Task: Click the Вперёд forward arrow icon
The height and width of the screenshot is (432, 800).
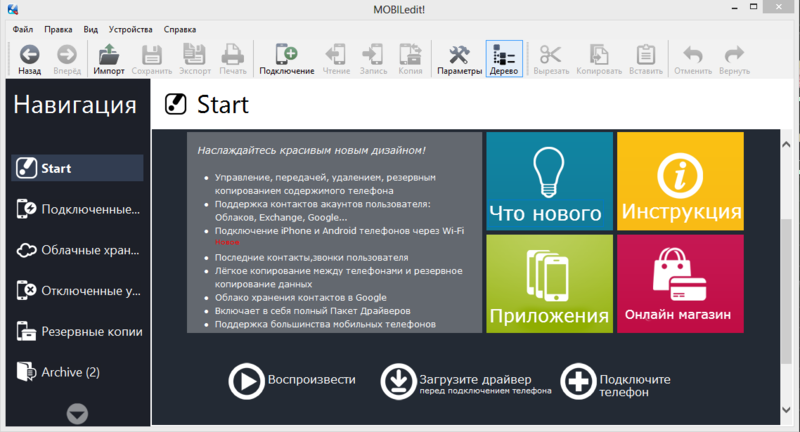Action: [x=67, y=55]
